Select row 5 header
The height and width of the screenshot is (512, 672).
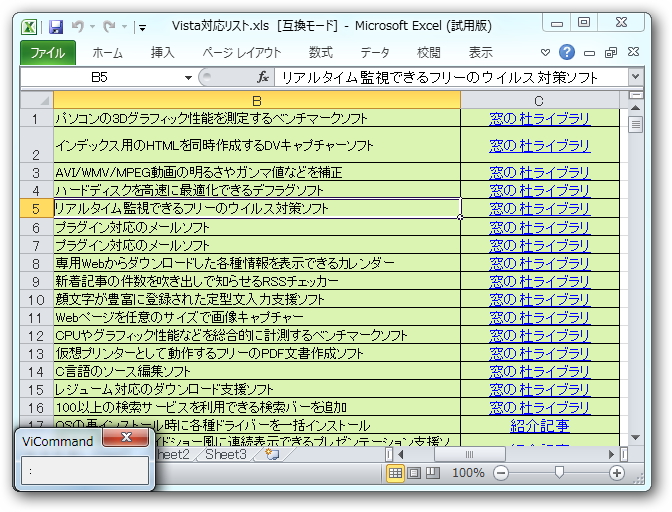(x=36, y=209)
